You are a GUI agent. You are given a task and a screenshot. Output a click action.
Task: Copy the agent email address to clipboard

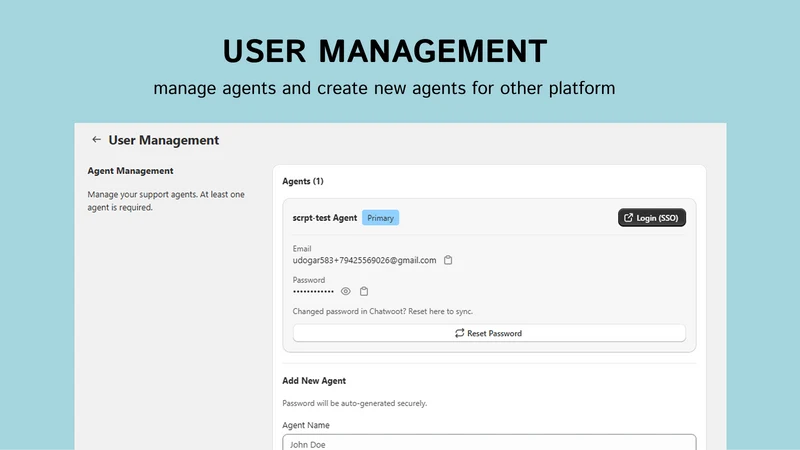pos(448,260)
